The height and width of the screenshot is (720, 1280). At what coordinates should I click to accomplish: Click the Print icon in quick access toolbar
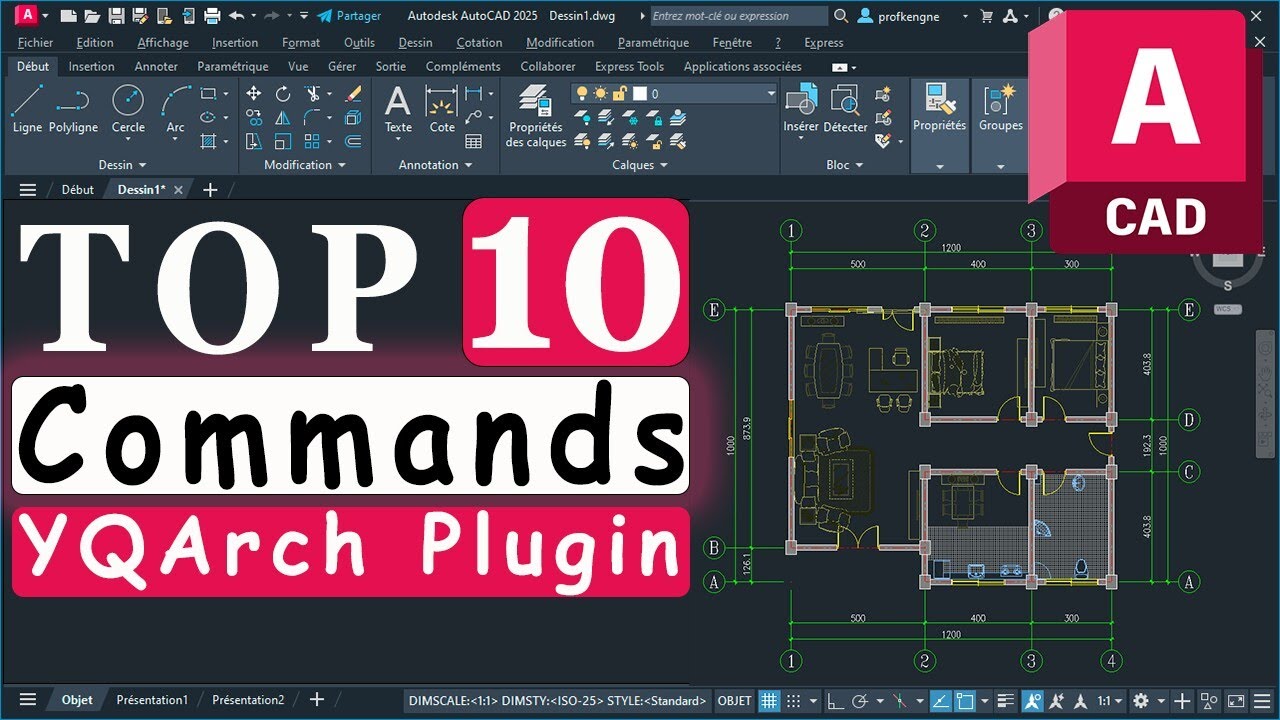[x=211, y=16]
